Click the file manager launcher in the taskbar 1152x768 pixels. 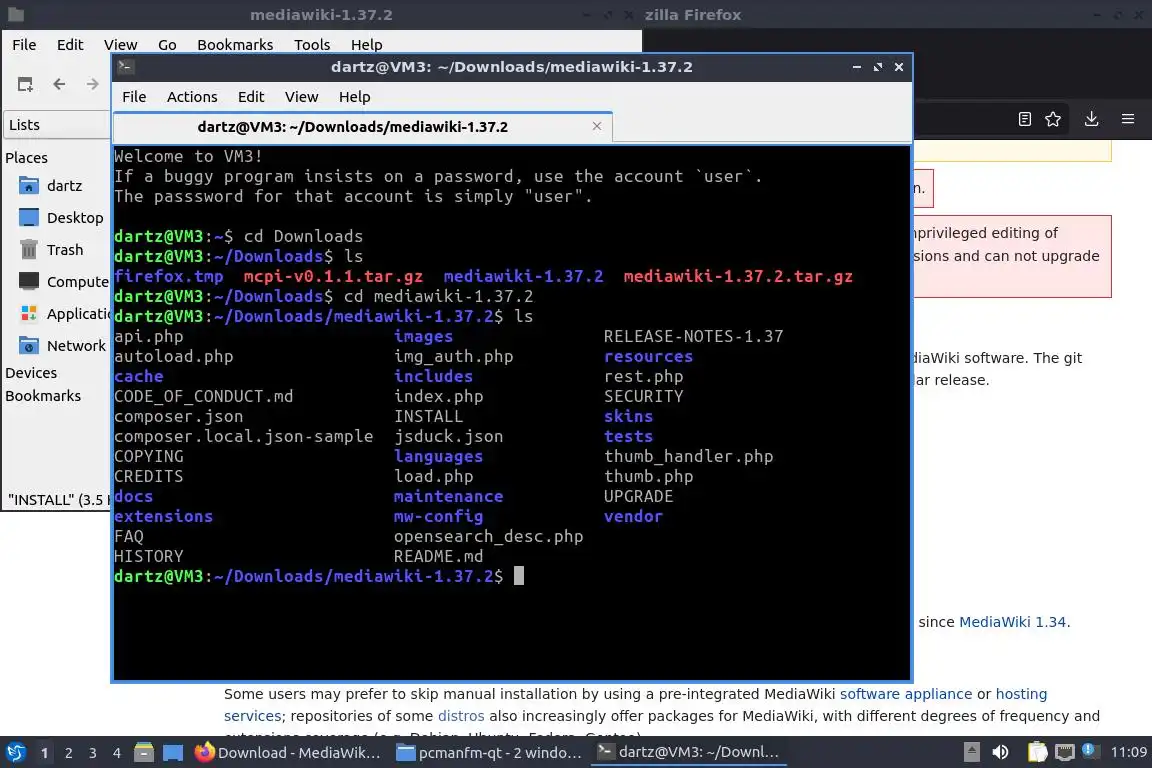[x=144, y=753]
